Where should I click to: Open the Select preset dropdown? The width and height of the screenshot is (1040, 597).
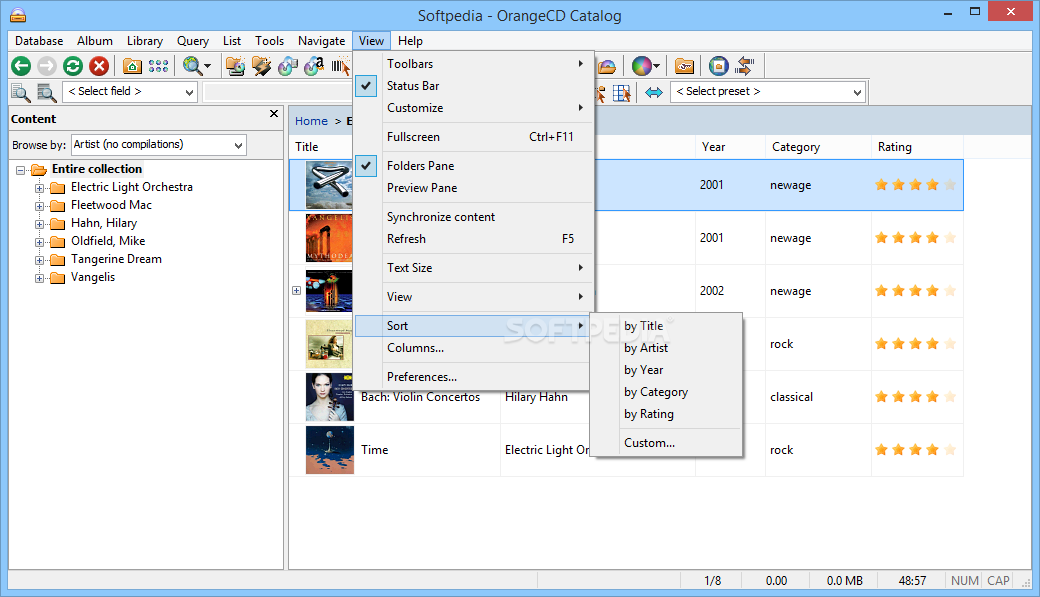767,92
